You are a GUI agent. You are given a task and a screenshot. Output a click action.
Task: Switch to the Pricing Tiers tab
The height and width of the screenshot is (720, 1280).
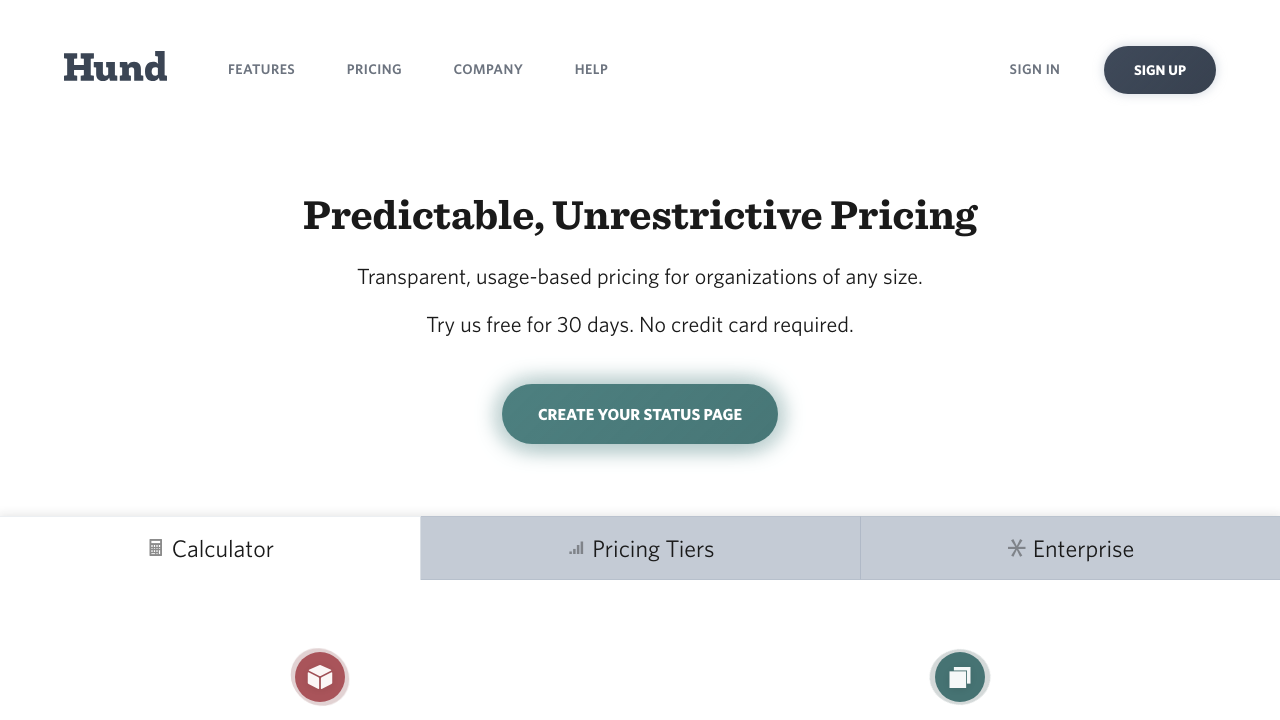click(x=652, y=549)
